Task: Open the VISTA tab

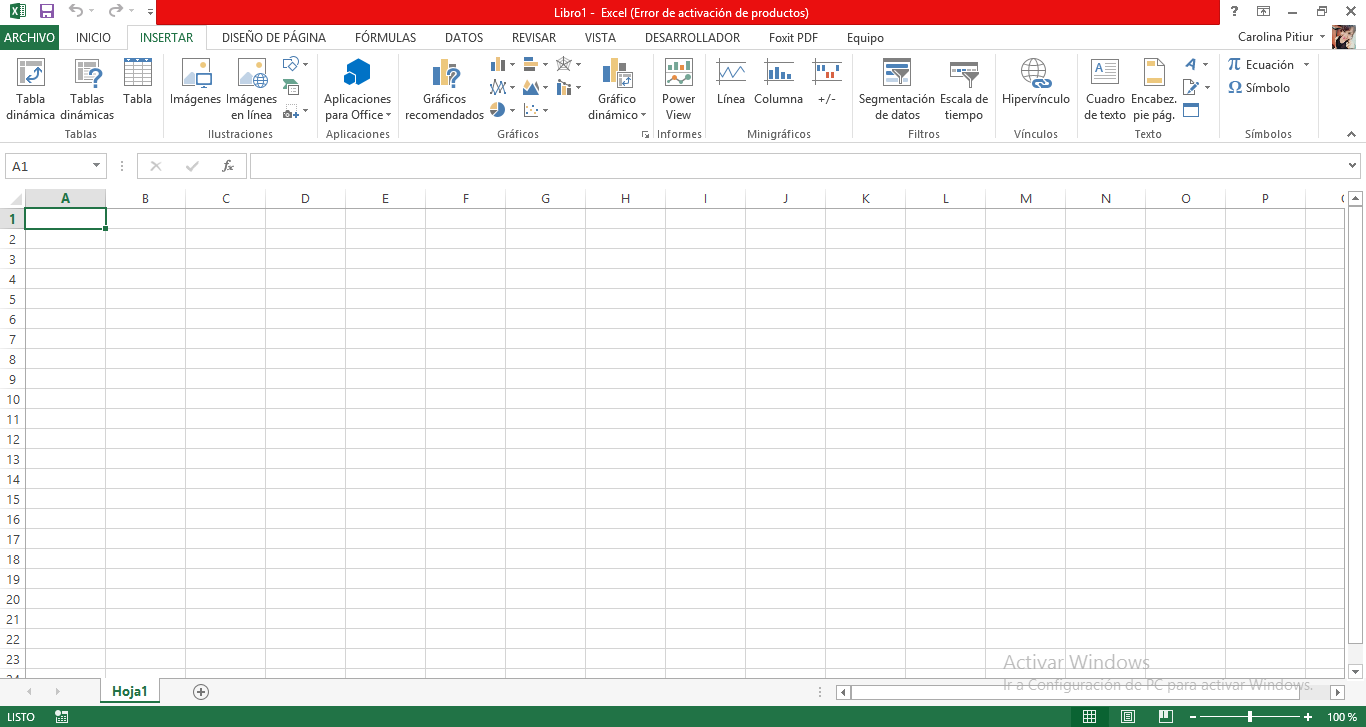Action: point(600,37)
